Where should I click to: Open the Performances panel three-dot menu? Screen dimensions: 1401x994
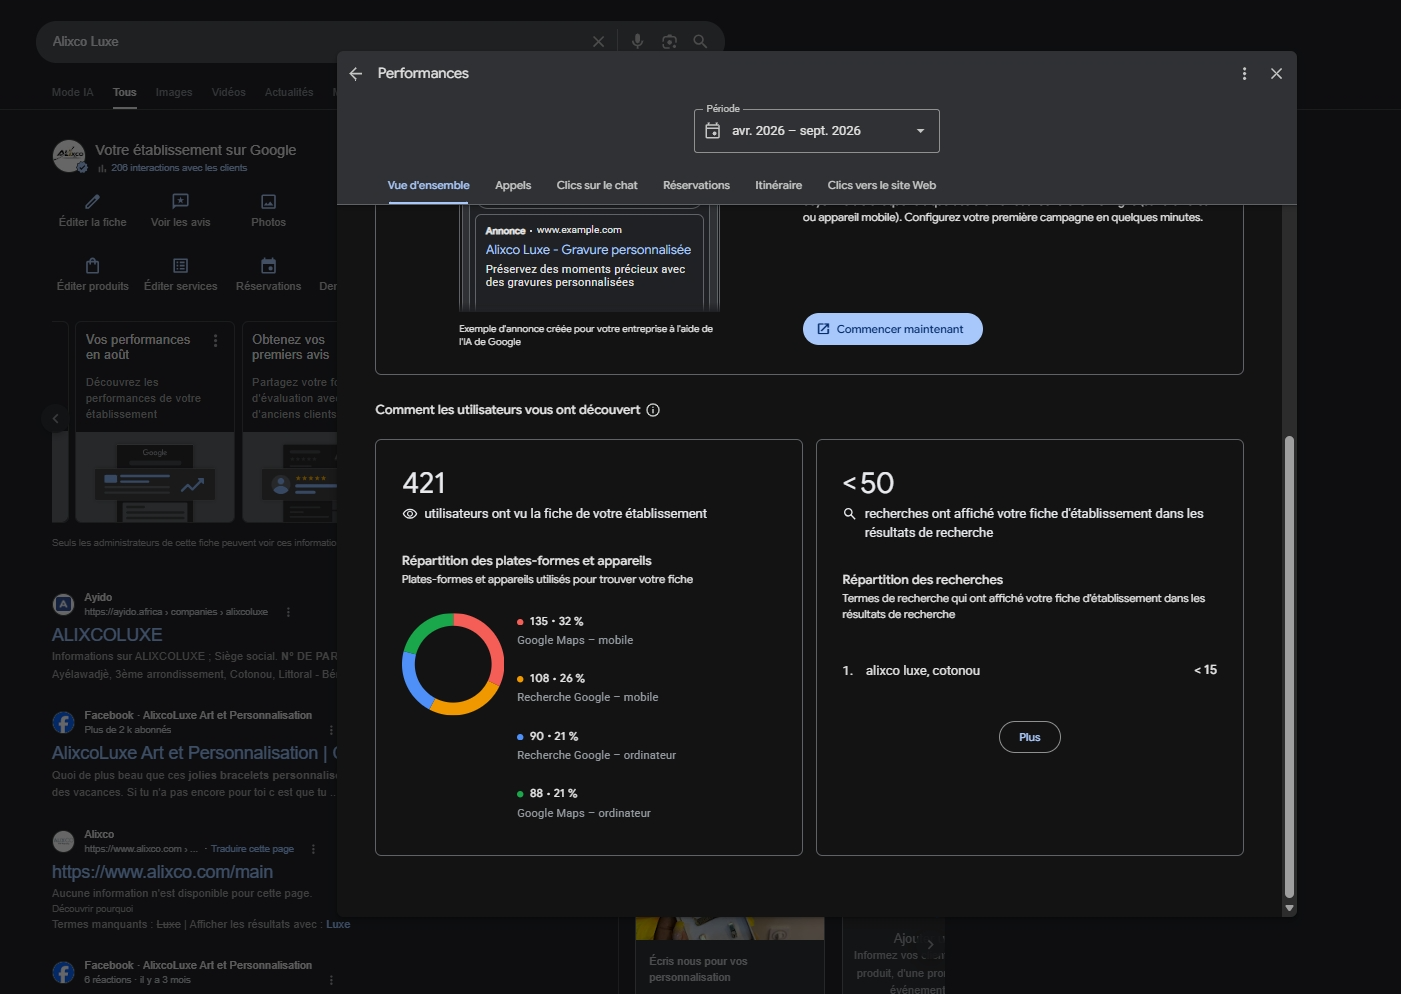(x=1244, y=74)
